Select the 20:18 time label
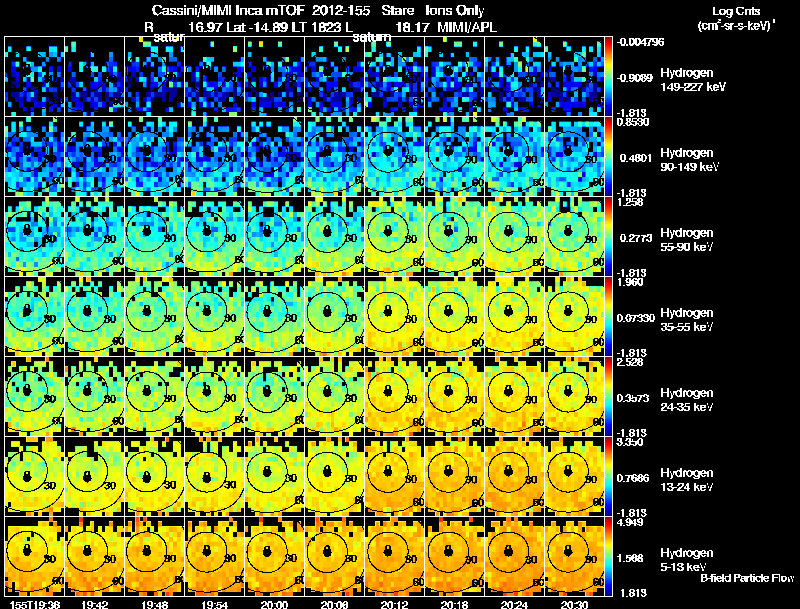 [x=454, y=604]
